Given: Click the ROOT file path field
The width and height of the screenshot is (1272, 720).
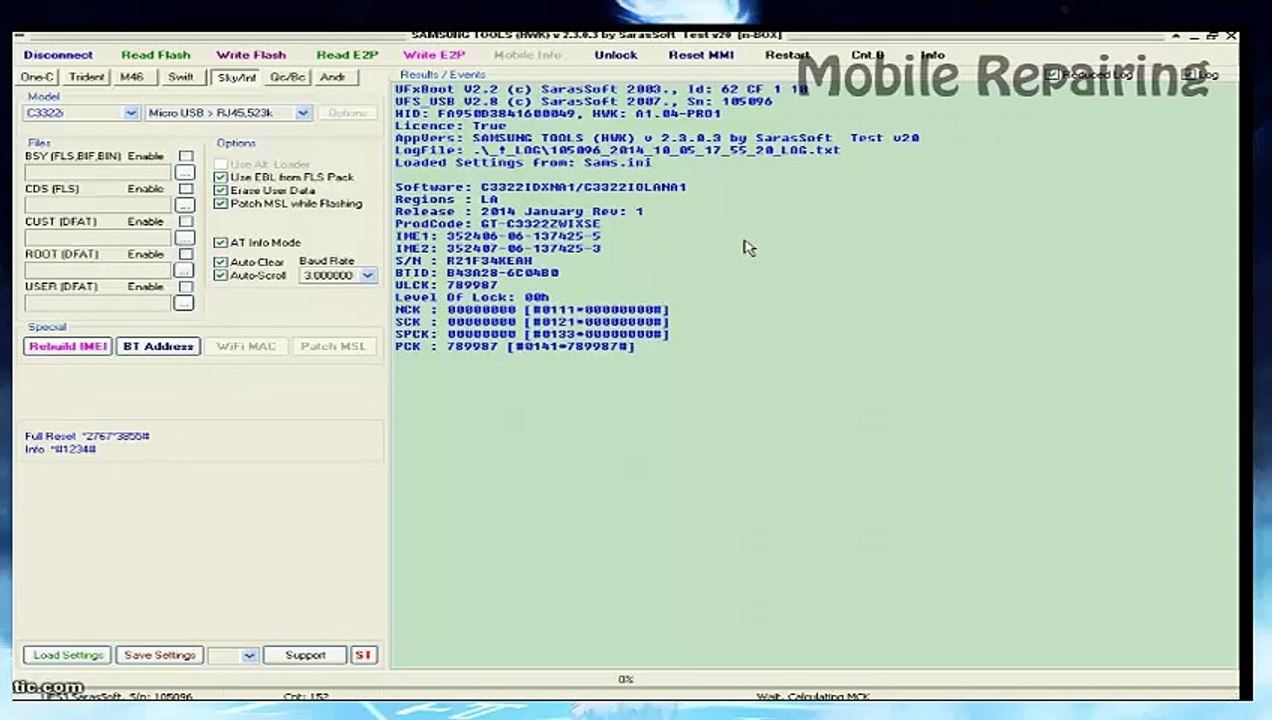Looking at the screenshot, I should coord(98,270).
